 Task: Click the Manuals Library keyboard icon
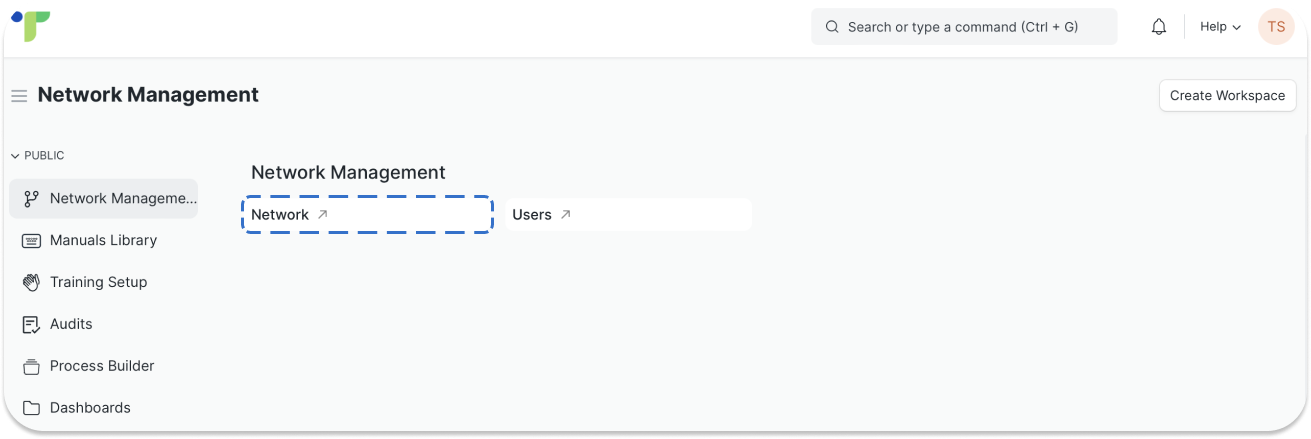[31, 240]
